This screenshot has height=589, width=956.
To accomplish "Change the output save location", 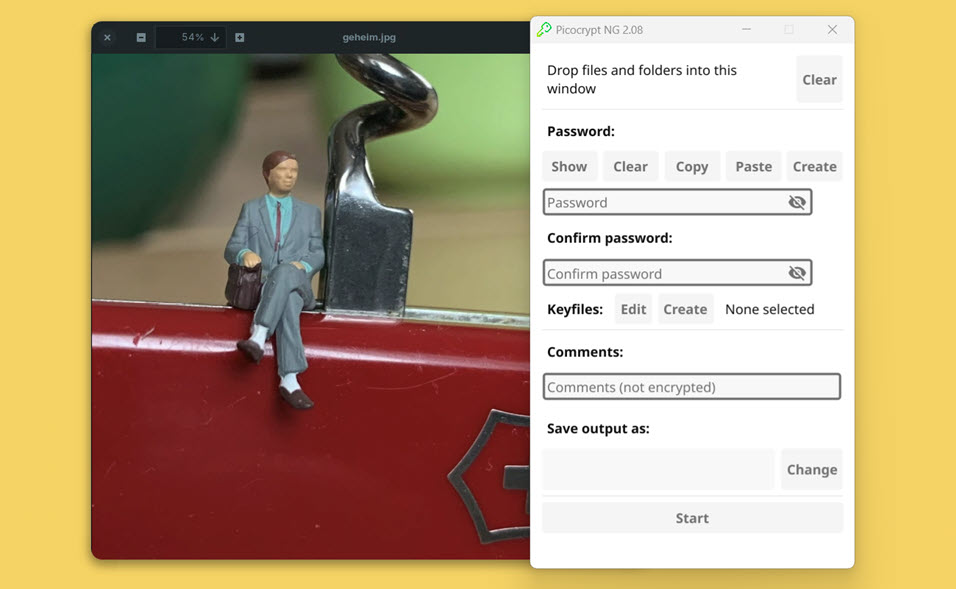I will point(811,470).
